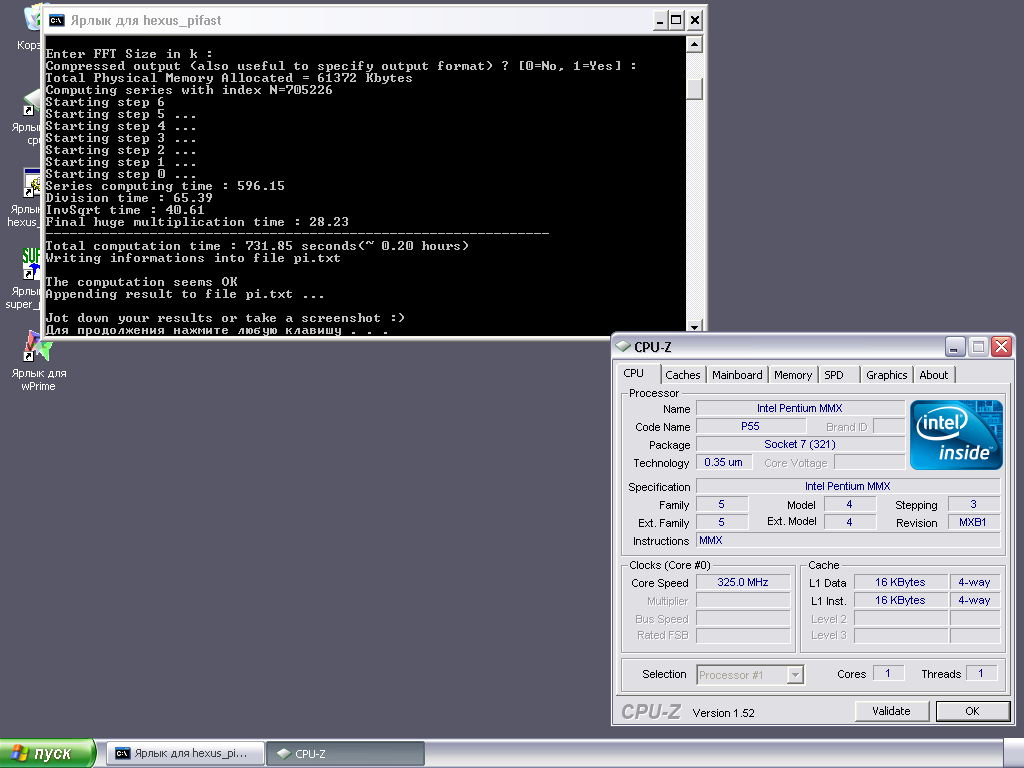Switch to the Graphics tab
This screenshot has height=768, width=1024.
886,375
